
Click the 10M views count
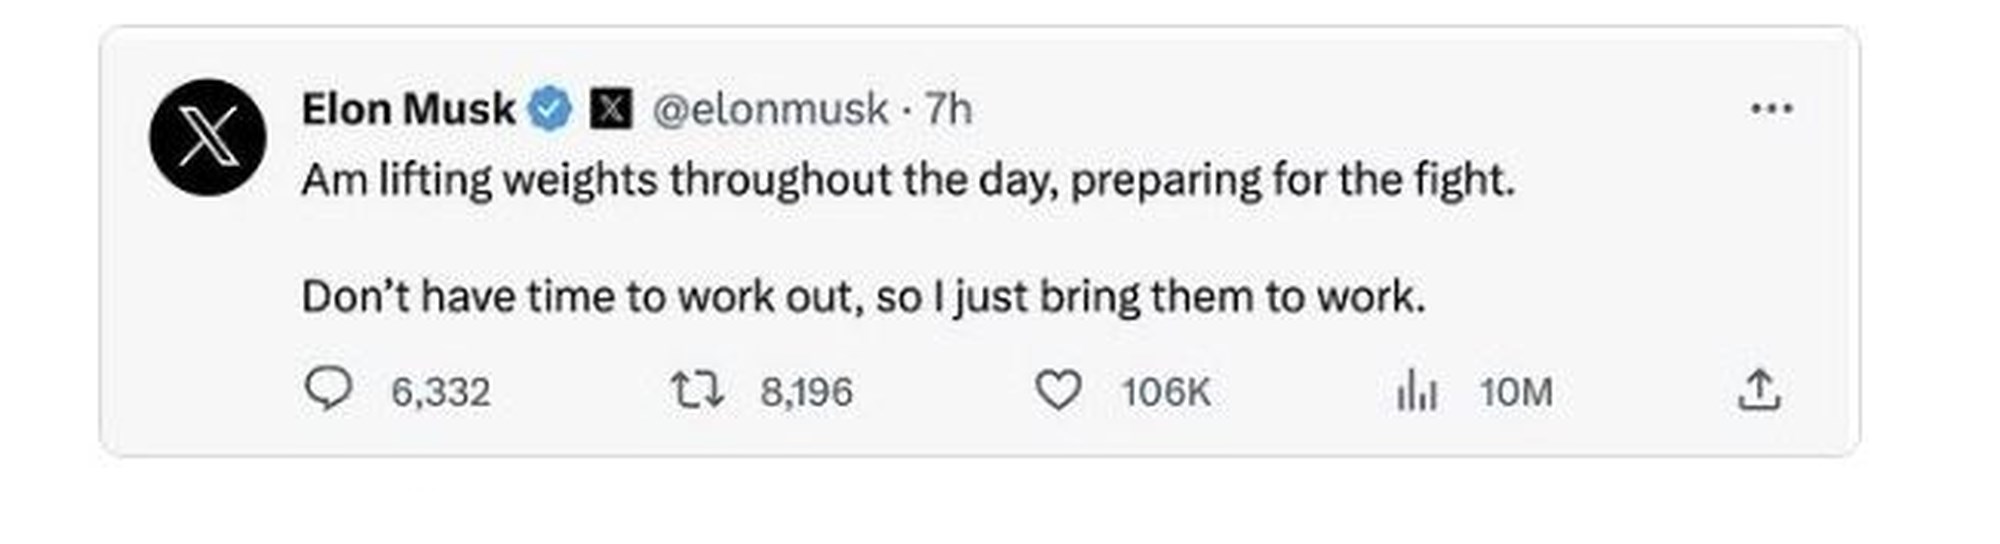(x=1516, y=392)
